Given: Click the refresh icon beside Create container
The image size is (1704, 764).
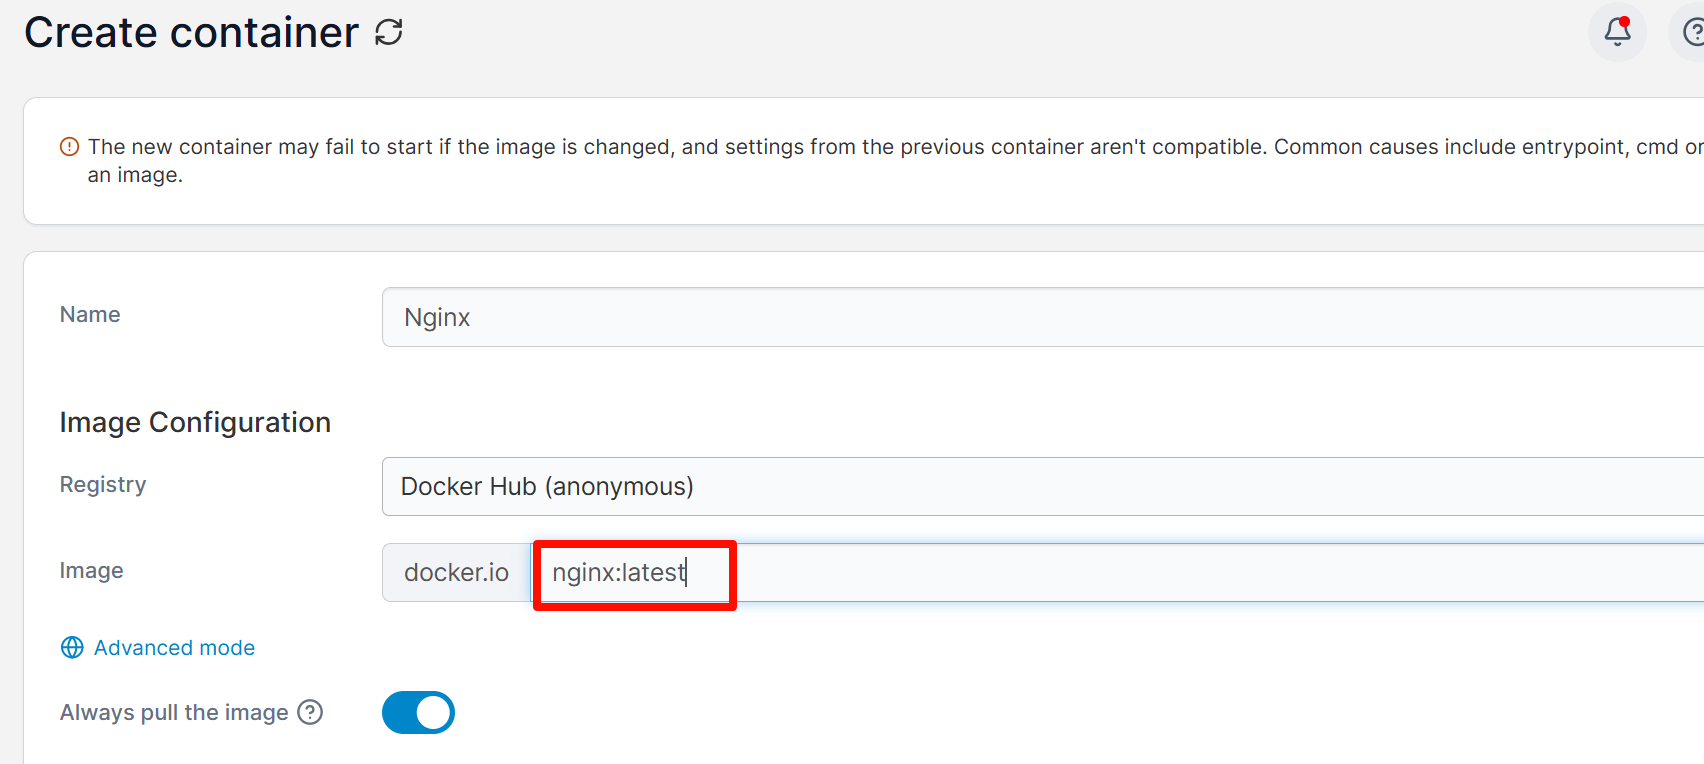Looking at the screenshot, I should click(389, 33).
